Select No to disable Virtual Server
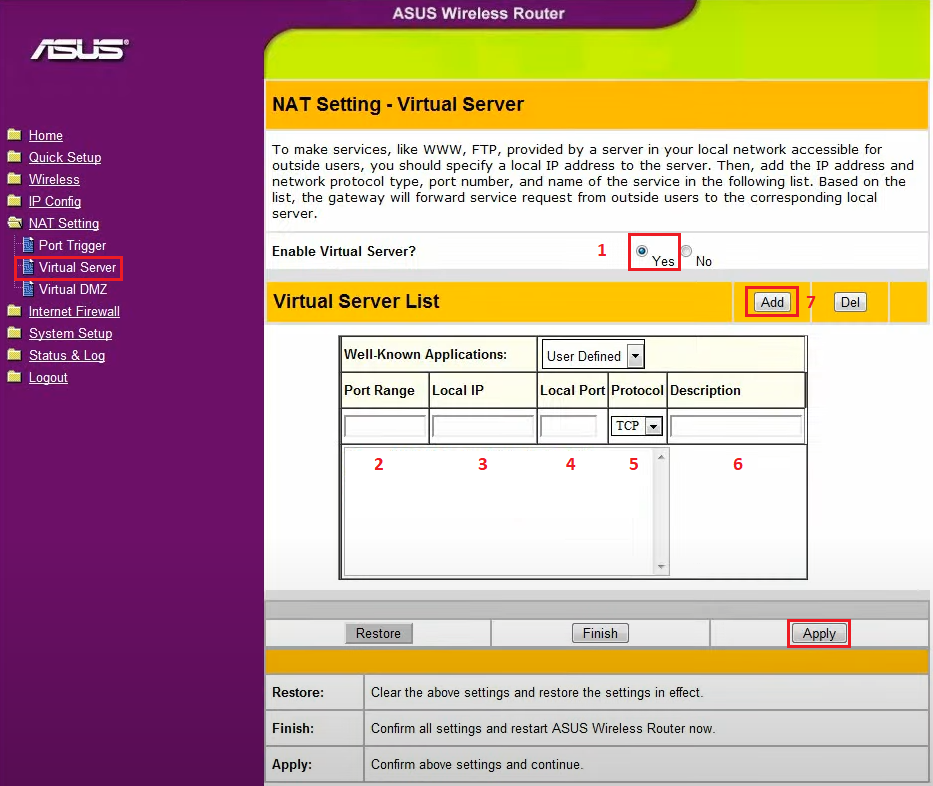Image resolution: width=933 pixels, height=786 pixels. pyautogui.click(x=687, y=251)
